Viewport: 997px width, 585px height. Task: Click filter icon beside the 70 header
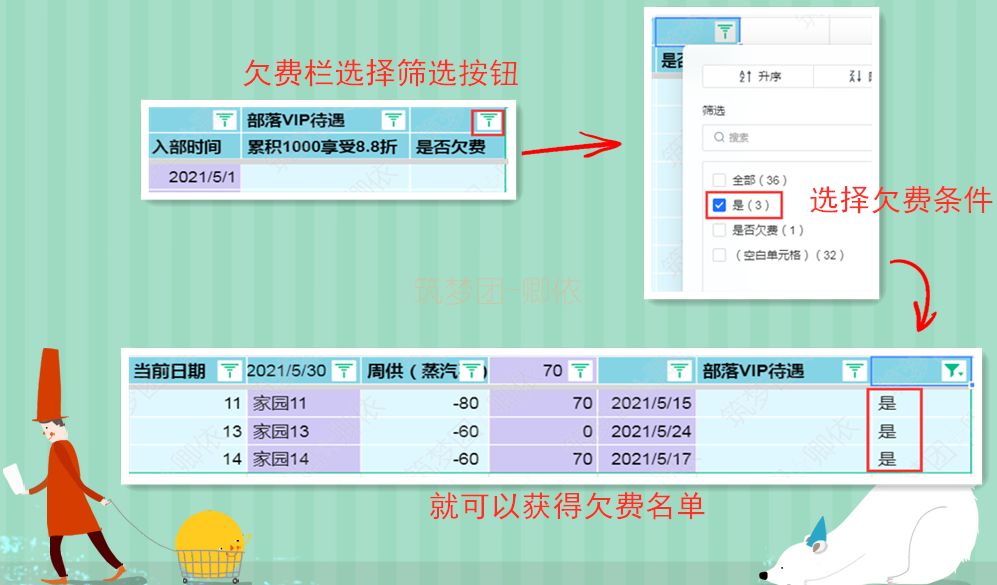click(x=580, y=371)
